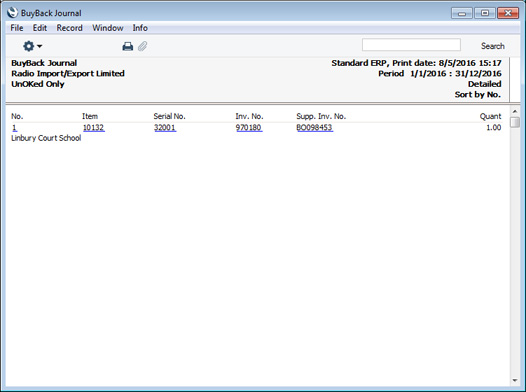Click the BuyBack Journal window app icon
This screenshot has width=526, height=392.
click(x=12, y=13)
